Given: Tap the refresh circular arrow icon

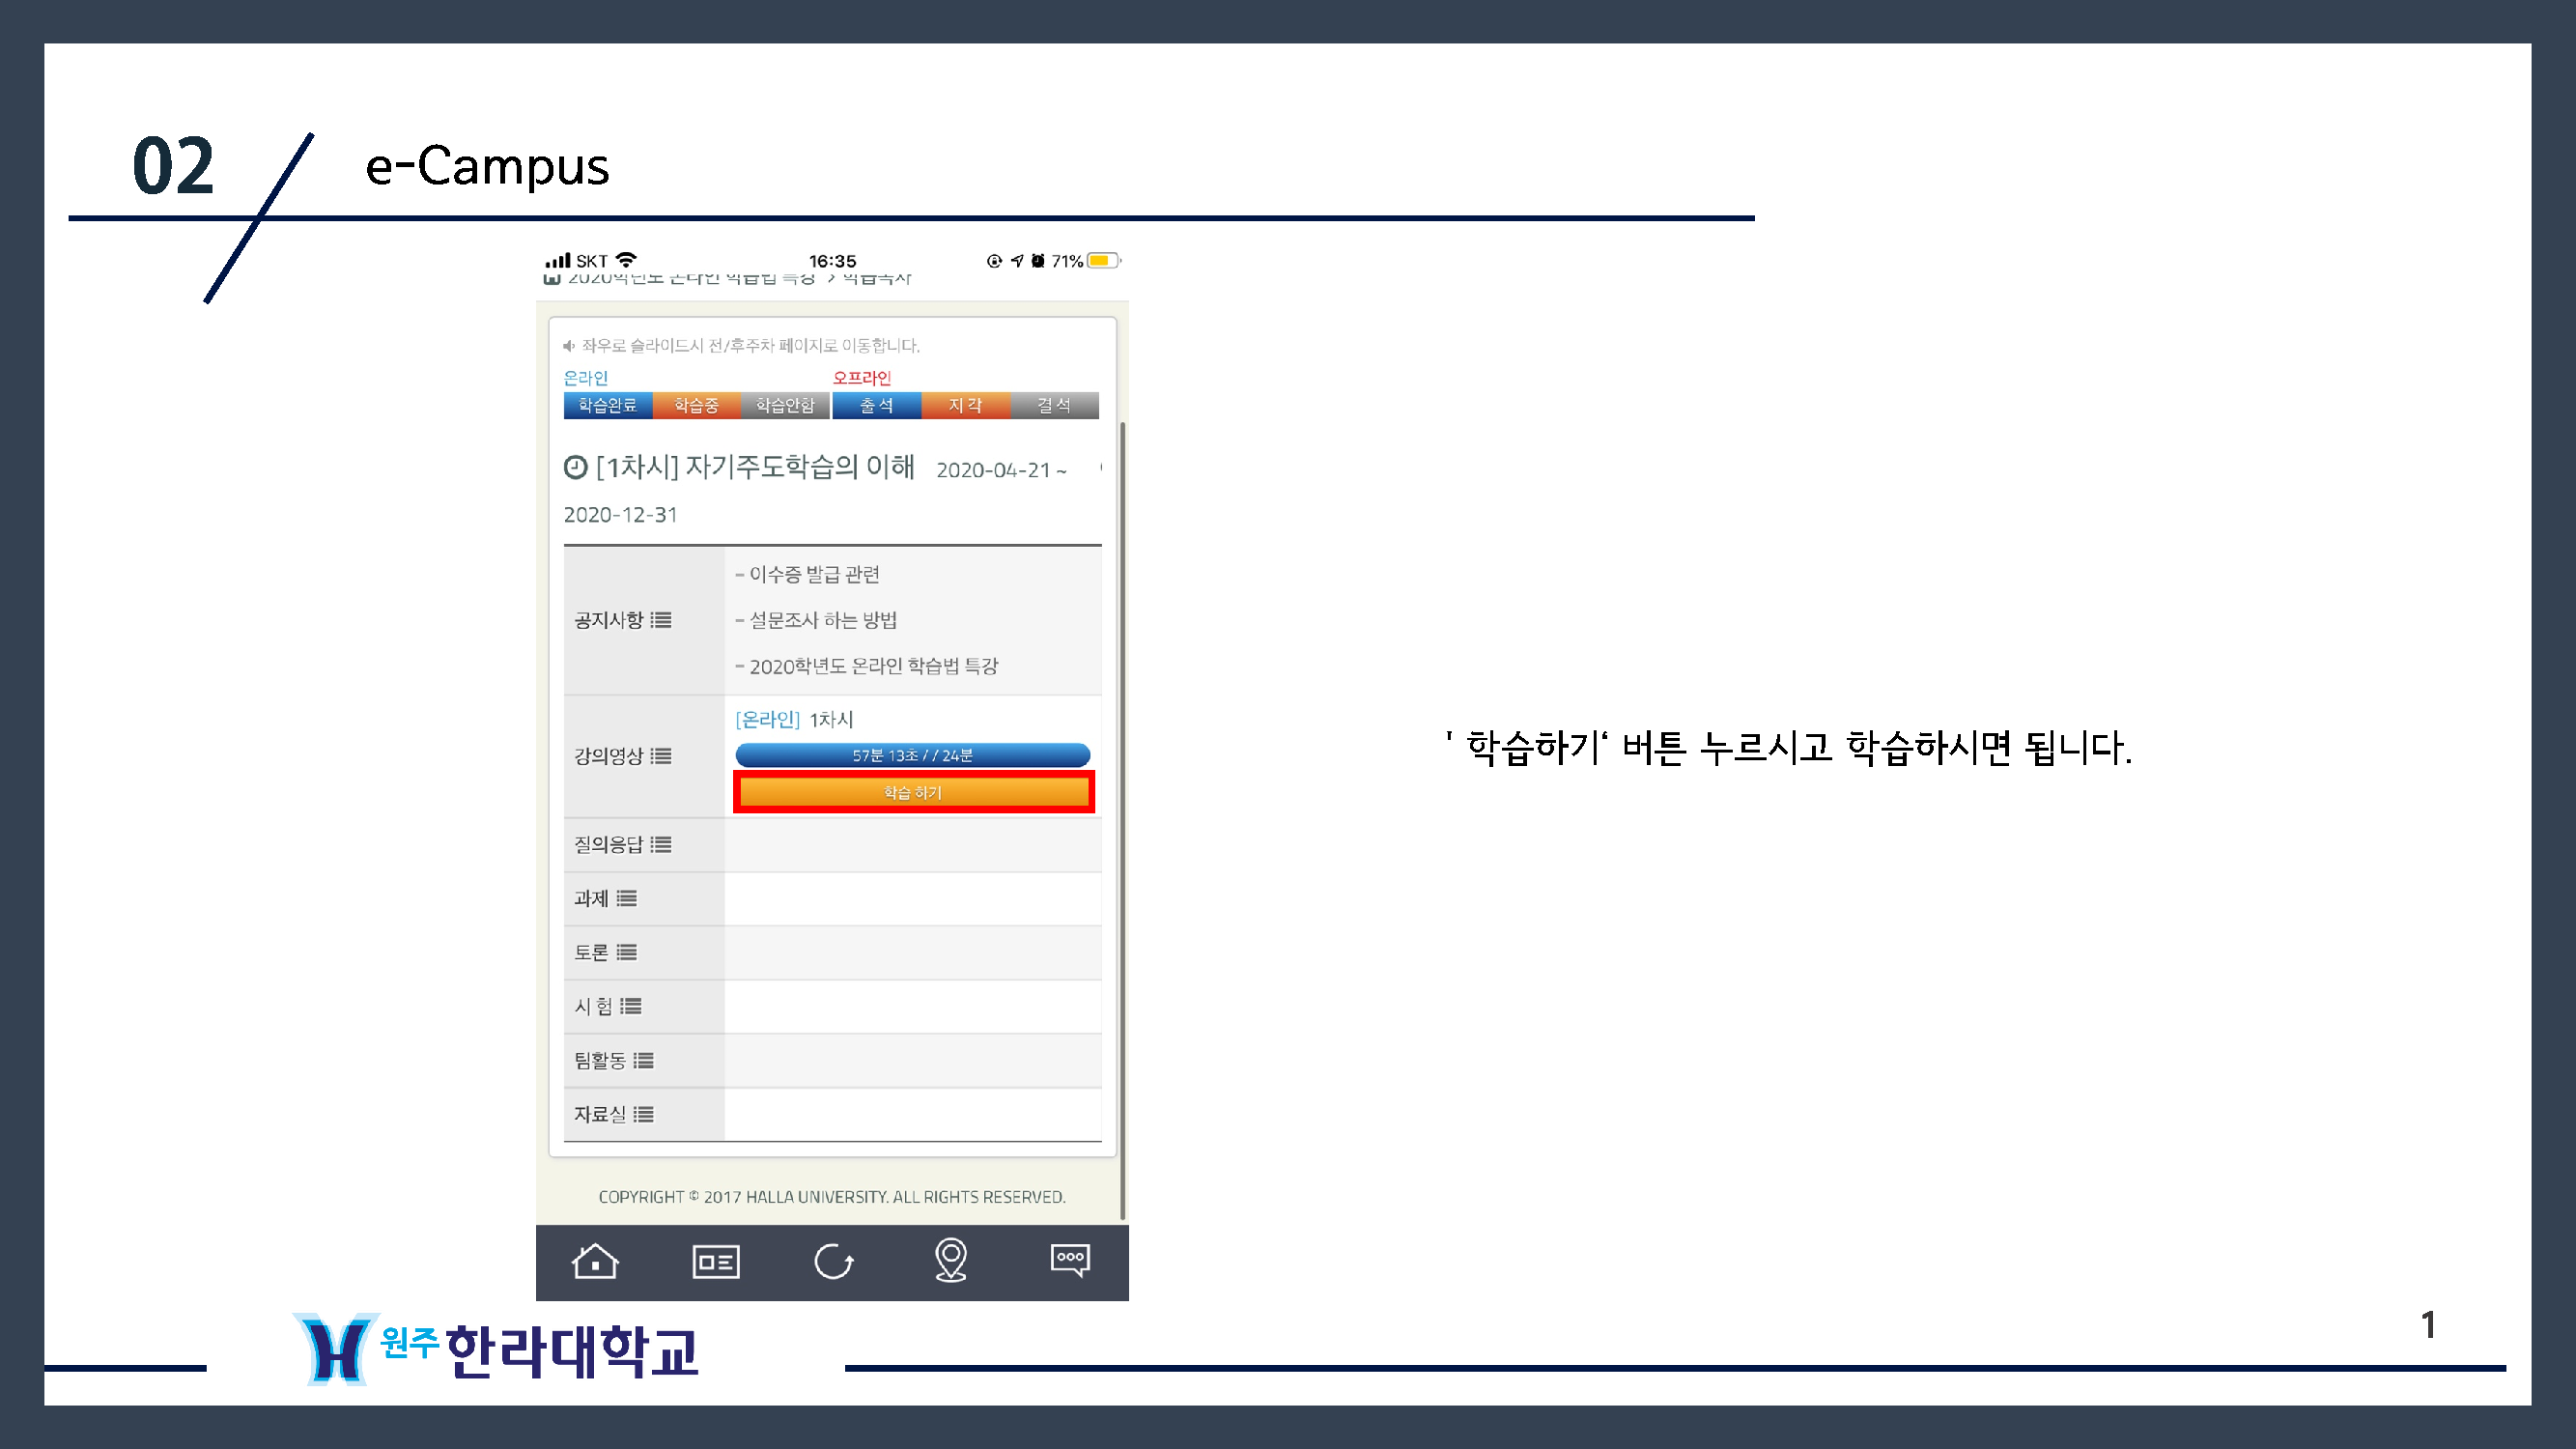Looking at the screenshot, I should pyautogui.click(x=833, y=1261).
